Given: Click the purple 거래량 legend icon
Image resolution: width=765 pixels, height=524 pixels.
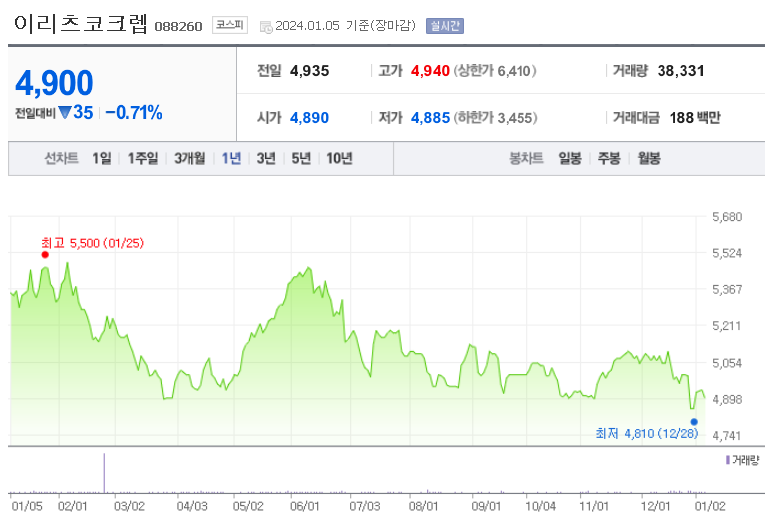Looking at the screenshot, I should [x=727, y=460].
